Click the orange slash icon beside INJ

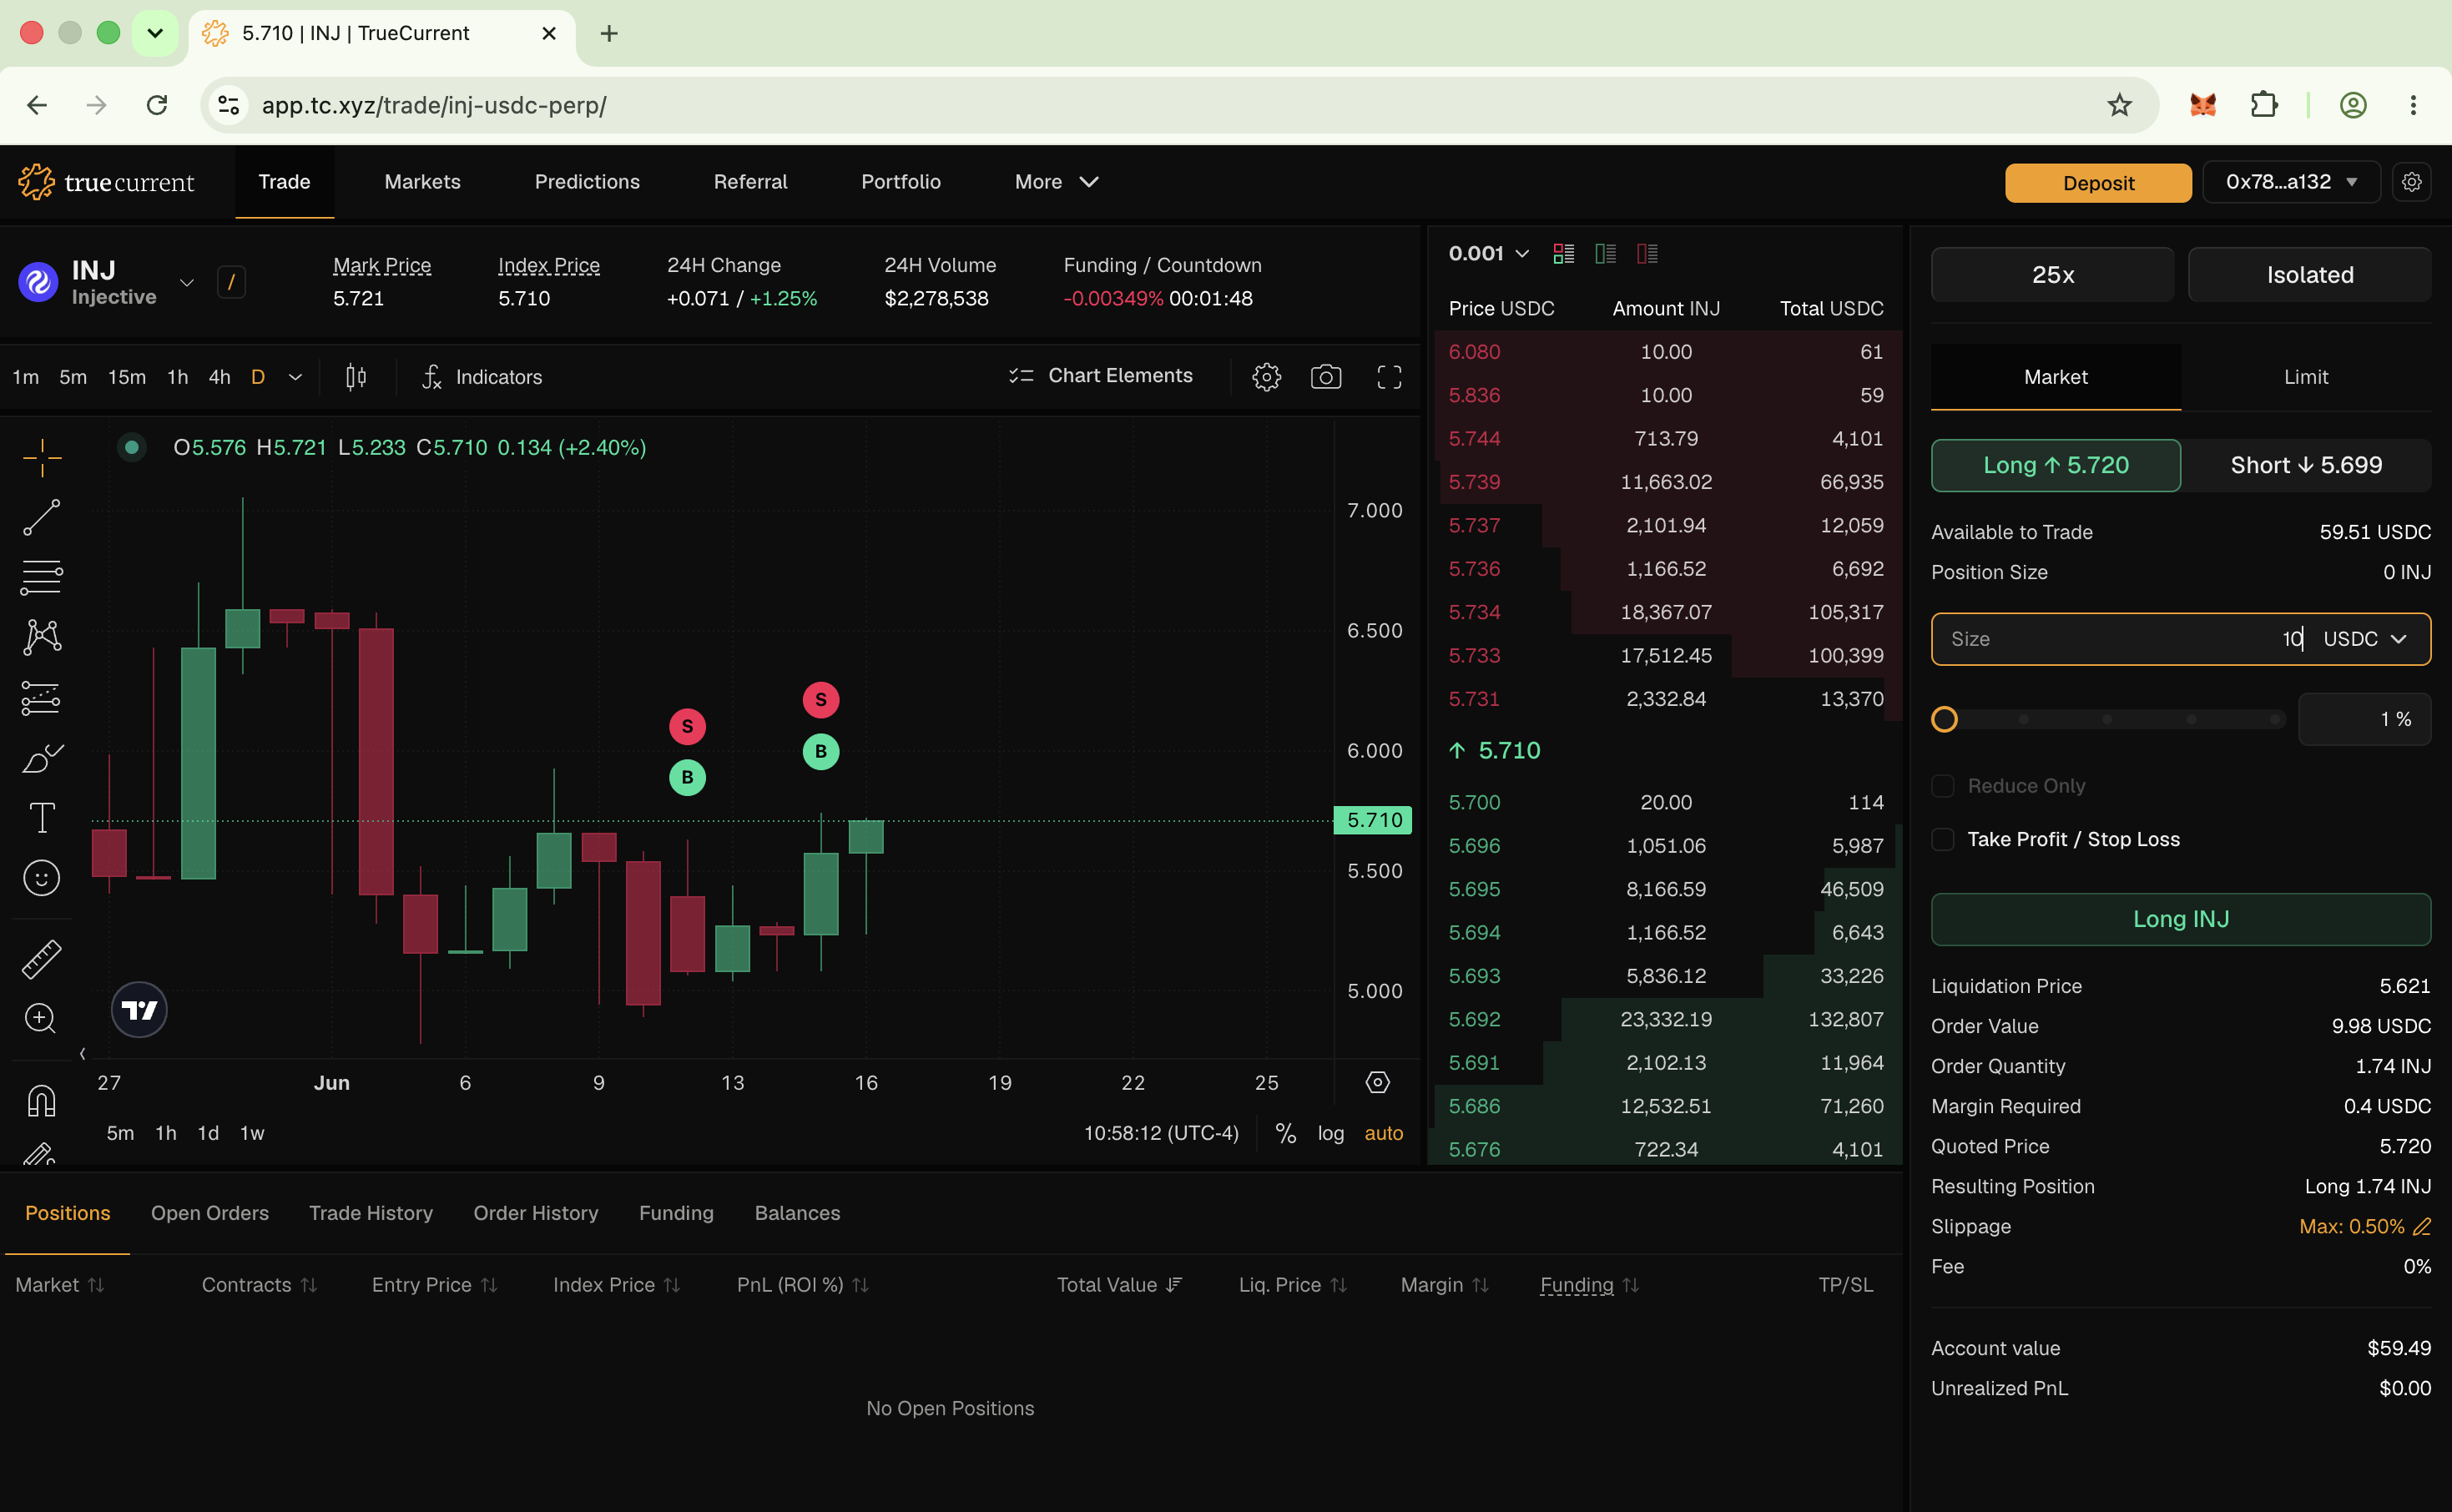tap(231, 282)
